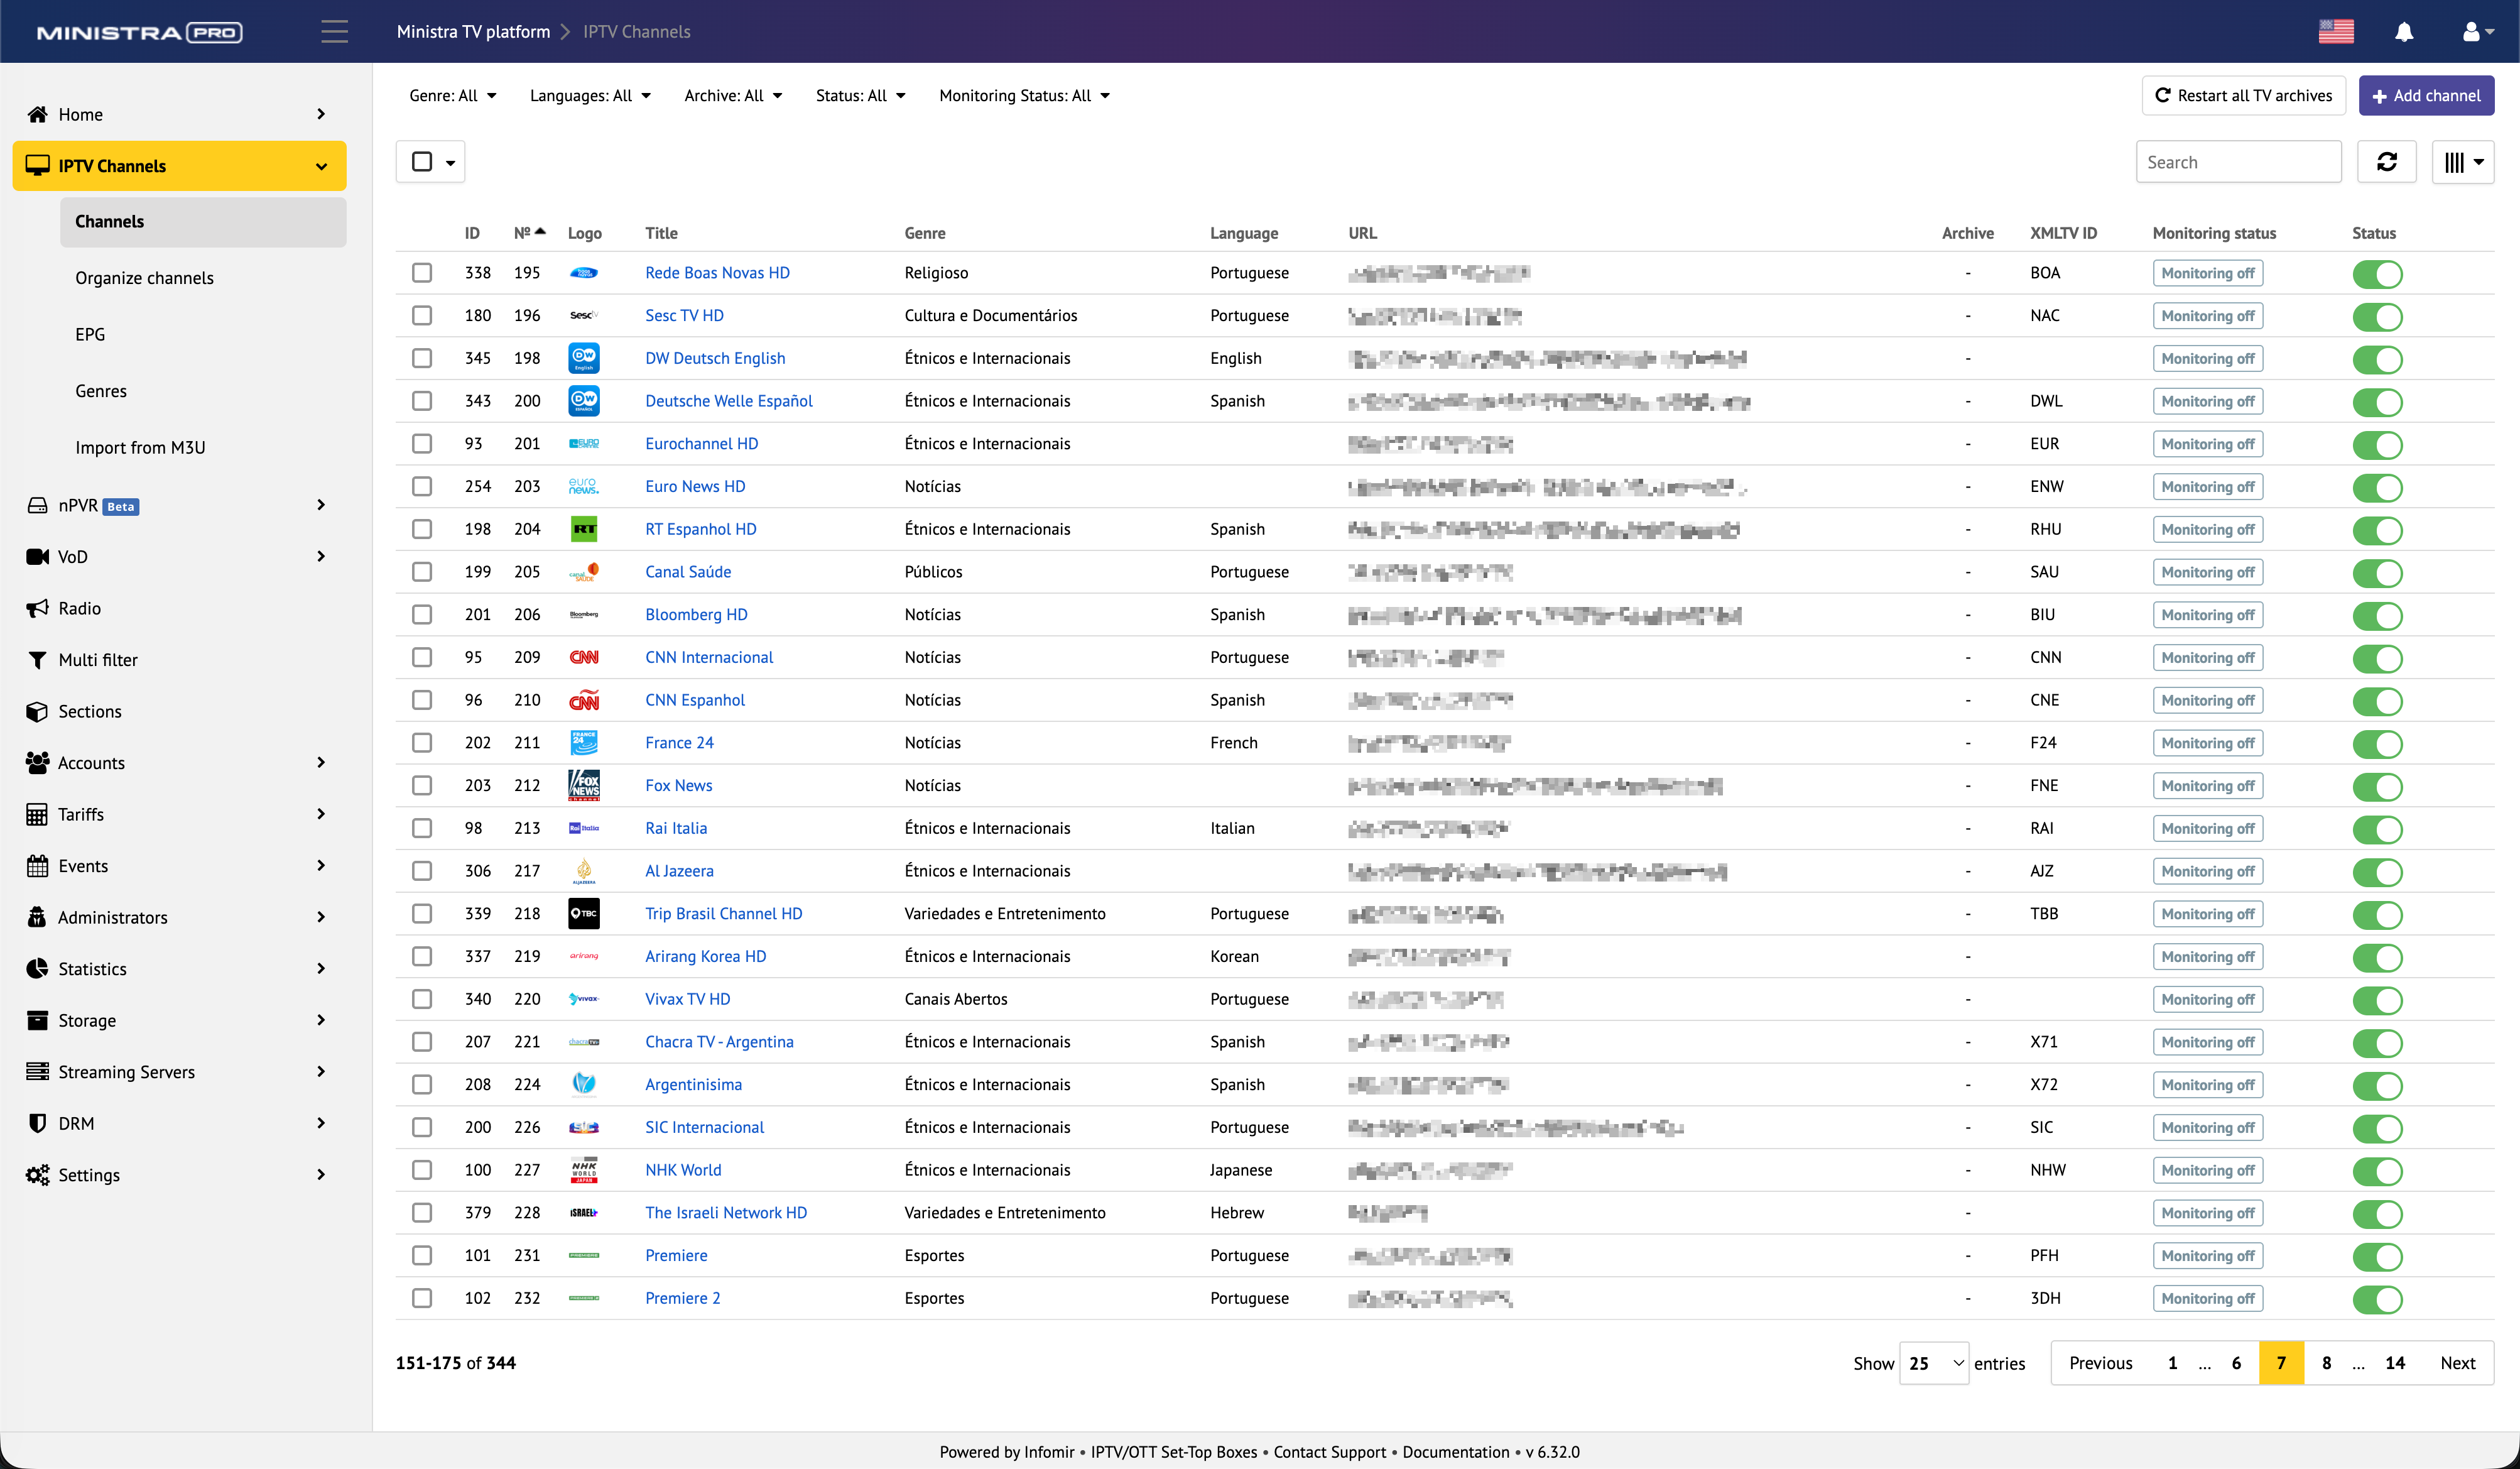Click the Multi filter funnel icon
This screenshot has width=2520, height=1469.
pos(37,660)
